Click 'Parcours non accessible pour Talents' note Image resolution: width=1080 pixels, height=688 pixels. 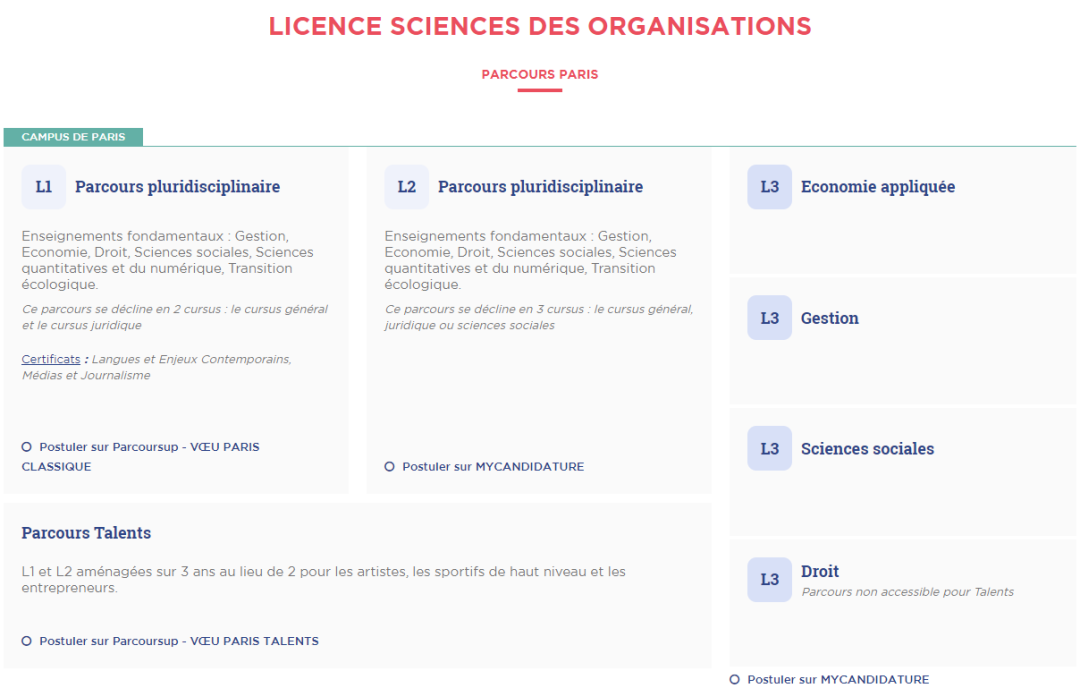pyautogui.click(x=907, y=592)
